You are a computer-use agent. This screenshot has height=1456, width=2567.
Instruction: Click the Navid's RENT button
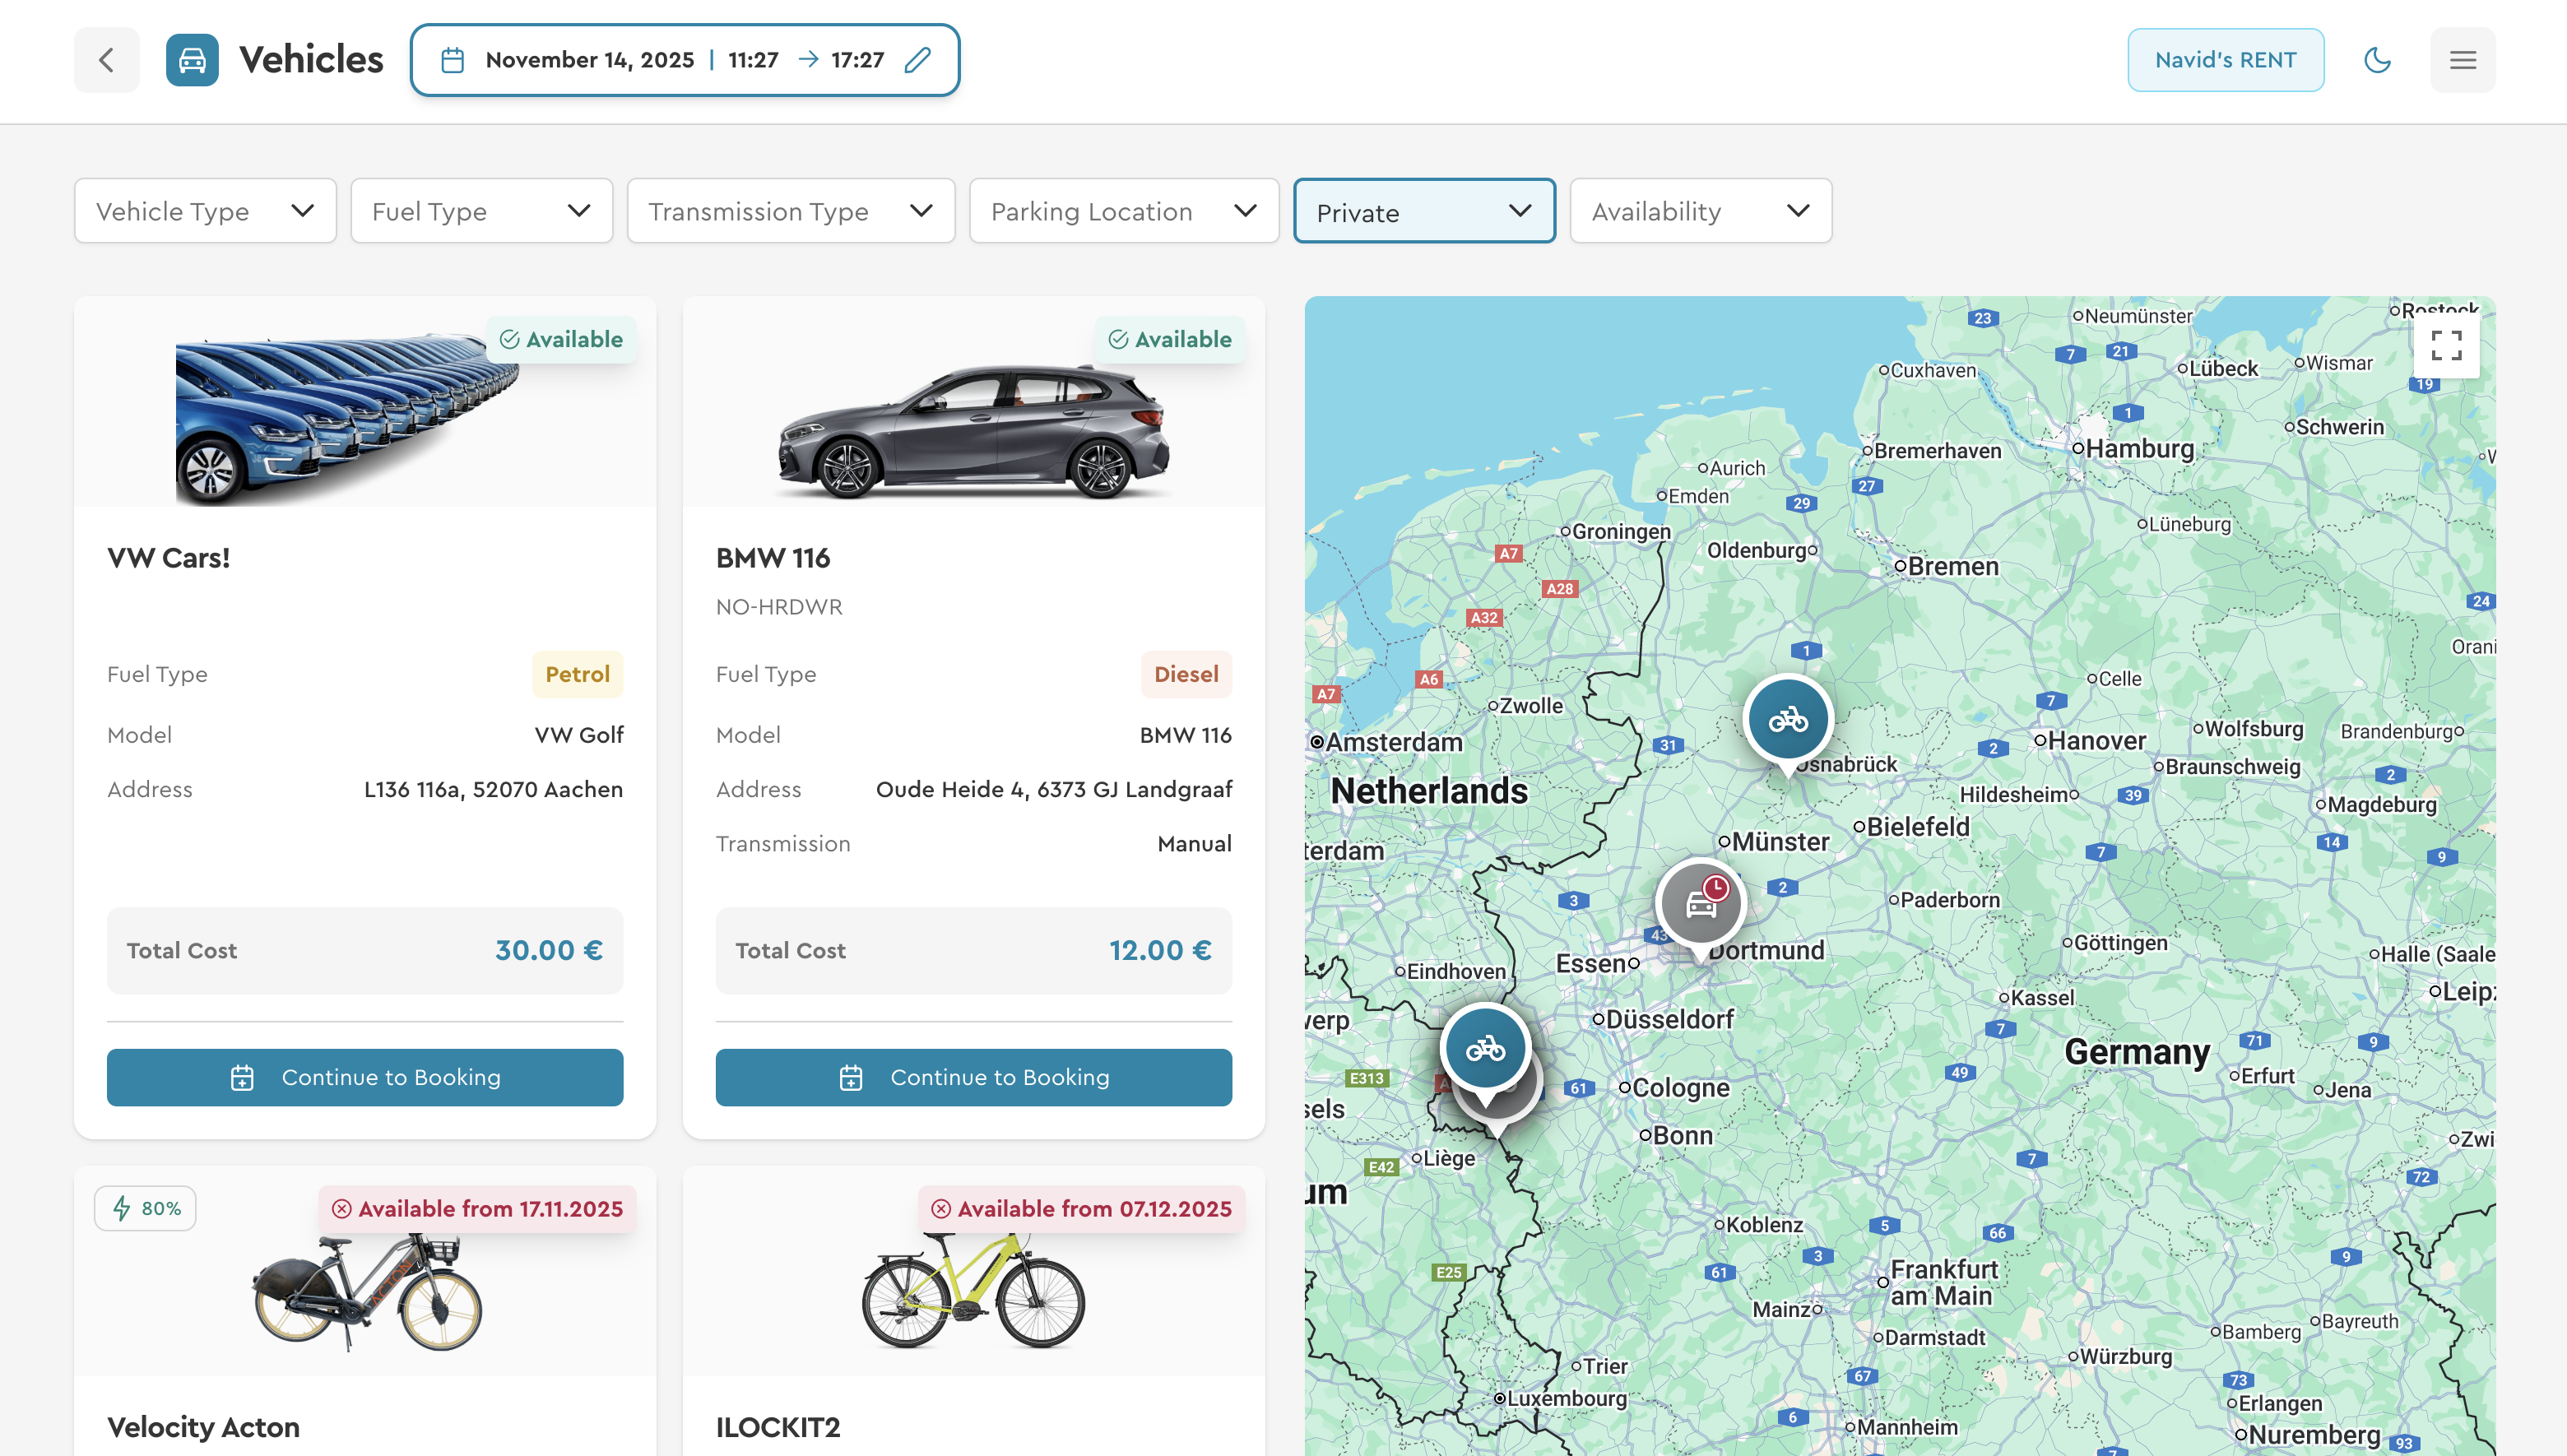pyautogui.click(x=2225, y=60)
